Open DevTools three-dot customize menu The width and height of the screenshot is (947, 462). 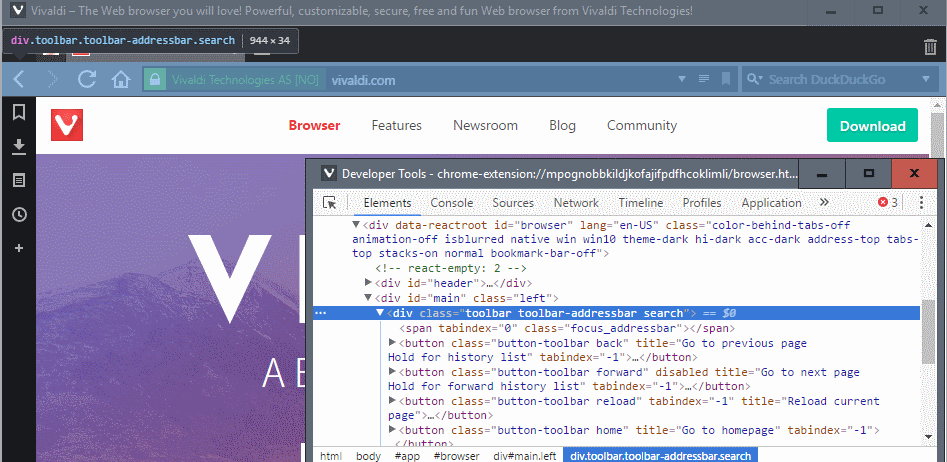click(x=922, y=202)
